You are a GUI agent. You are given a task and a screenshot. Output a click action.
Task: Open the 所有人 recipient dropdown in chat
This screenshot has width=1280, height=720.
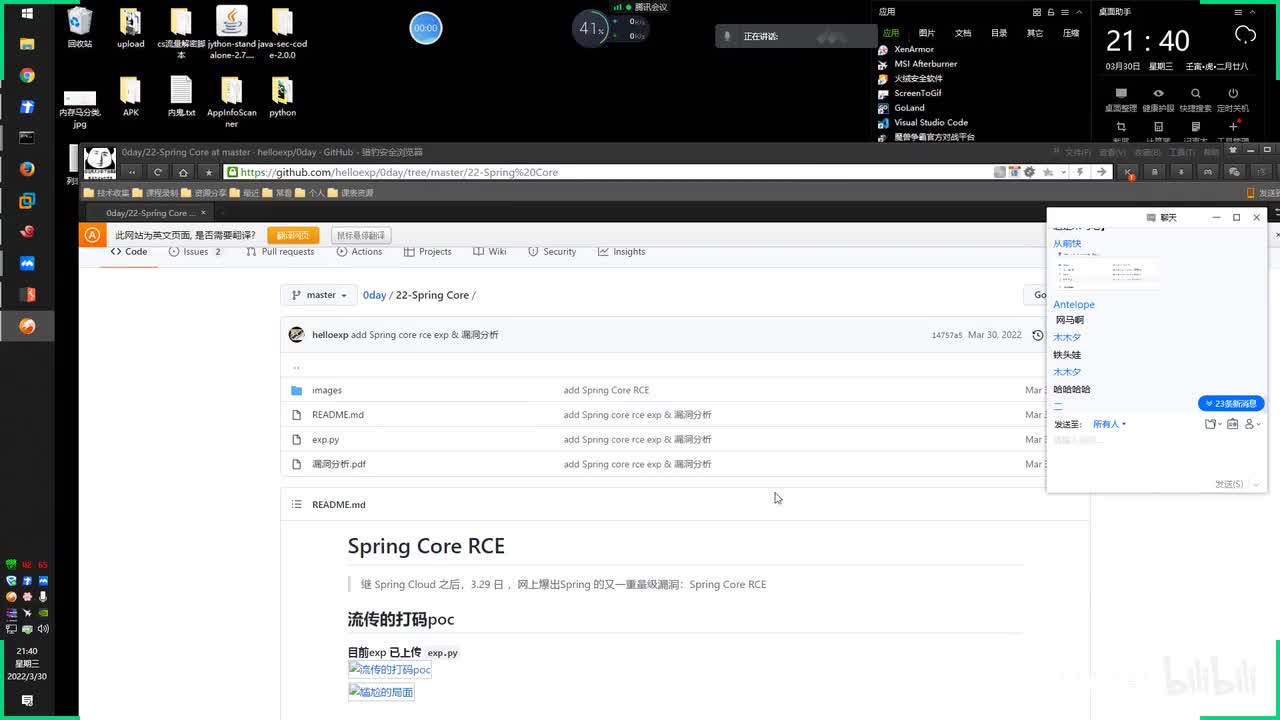[1109, 424]
